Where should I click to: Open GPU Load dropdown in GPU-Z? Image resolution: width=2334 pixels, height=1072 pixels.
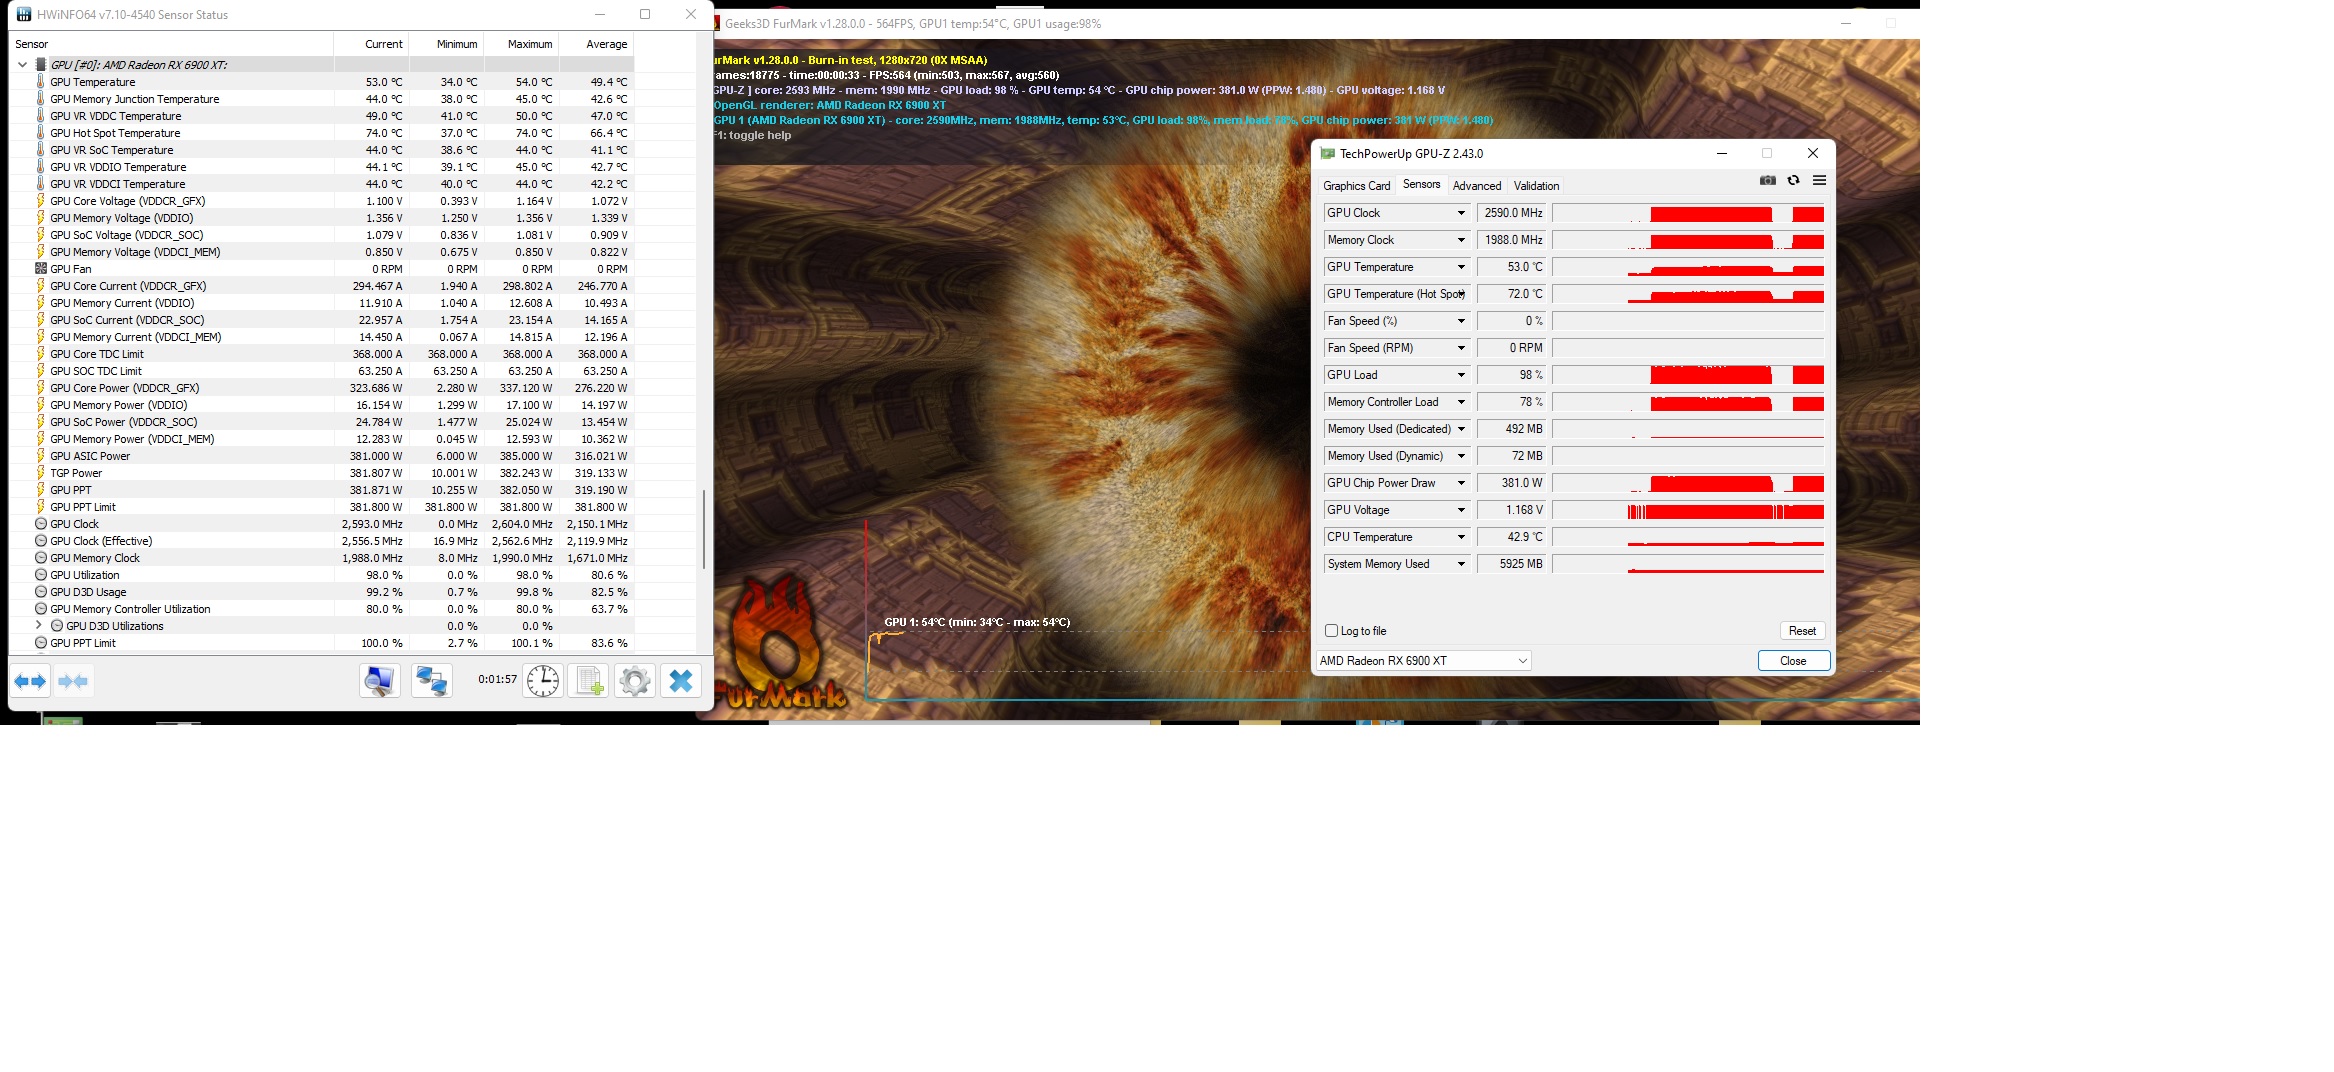coord(1461,375)
